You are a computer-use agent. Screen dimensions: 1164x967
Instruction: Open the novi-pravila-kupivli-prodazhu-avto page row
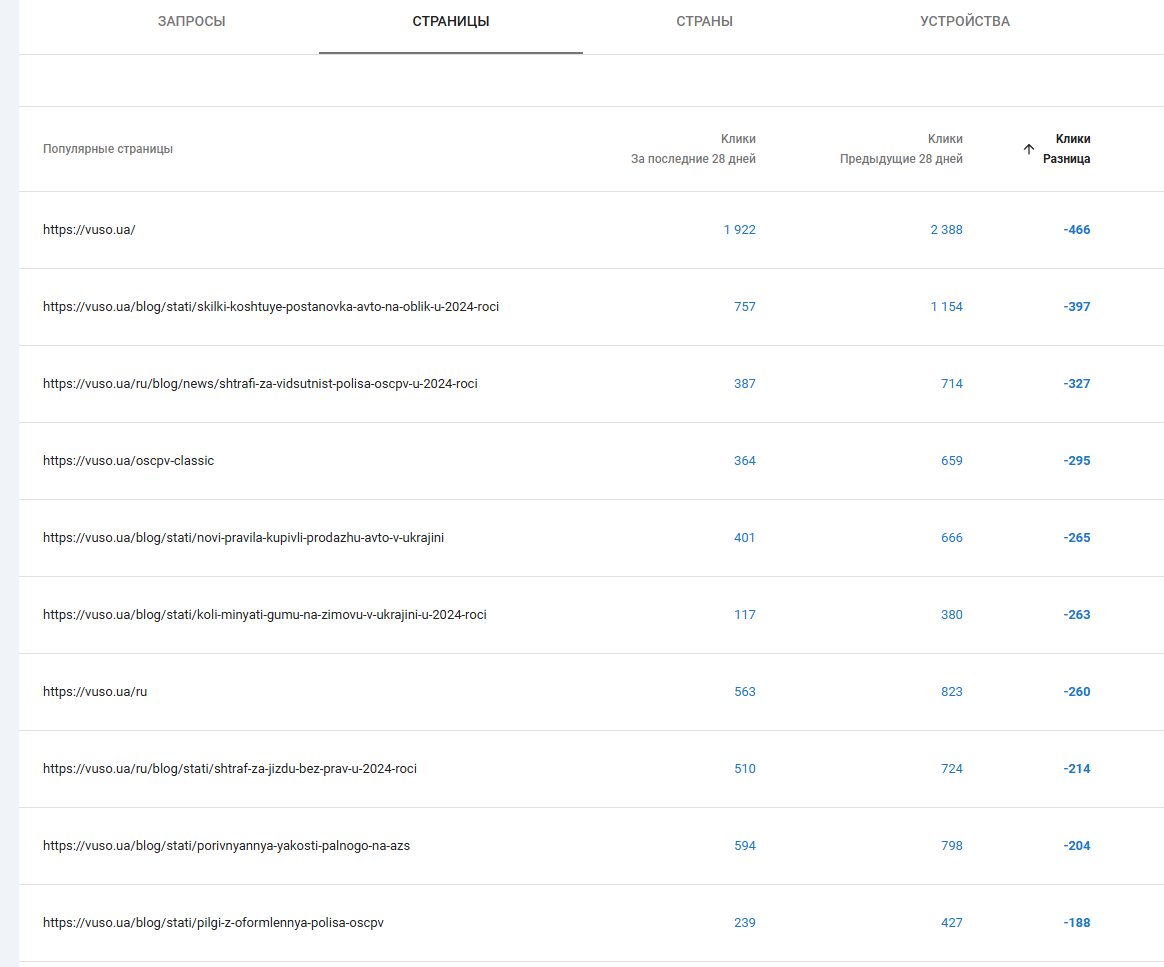pos(243,538)
